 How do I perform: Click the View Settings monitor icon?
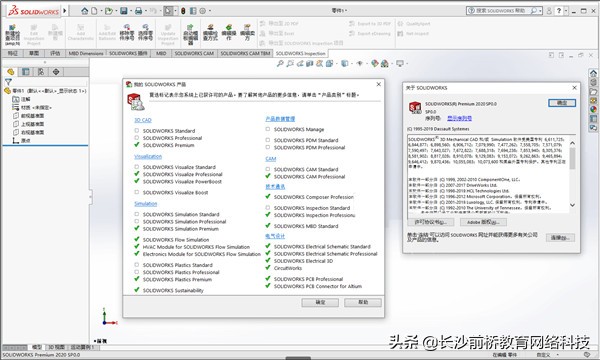pyautogui.click(x=400, y=64)
